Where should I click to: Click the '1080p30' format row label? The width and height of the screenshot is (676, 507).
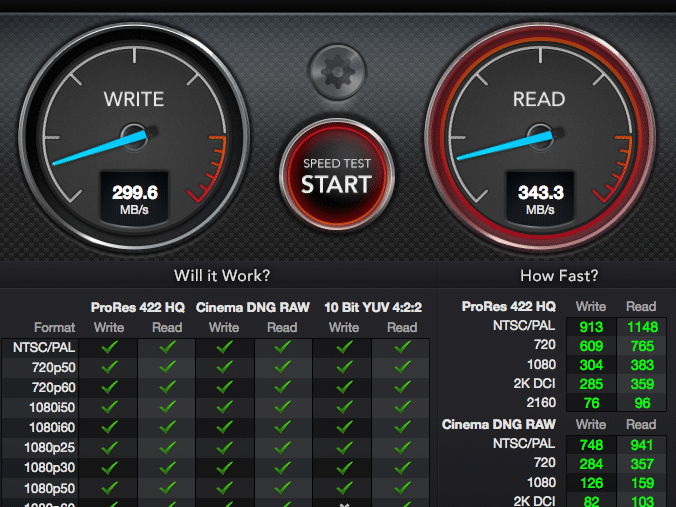(x=50, y=467)
